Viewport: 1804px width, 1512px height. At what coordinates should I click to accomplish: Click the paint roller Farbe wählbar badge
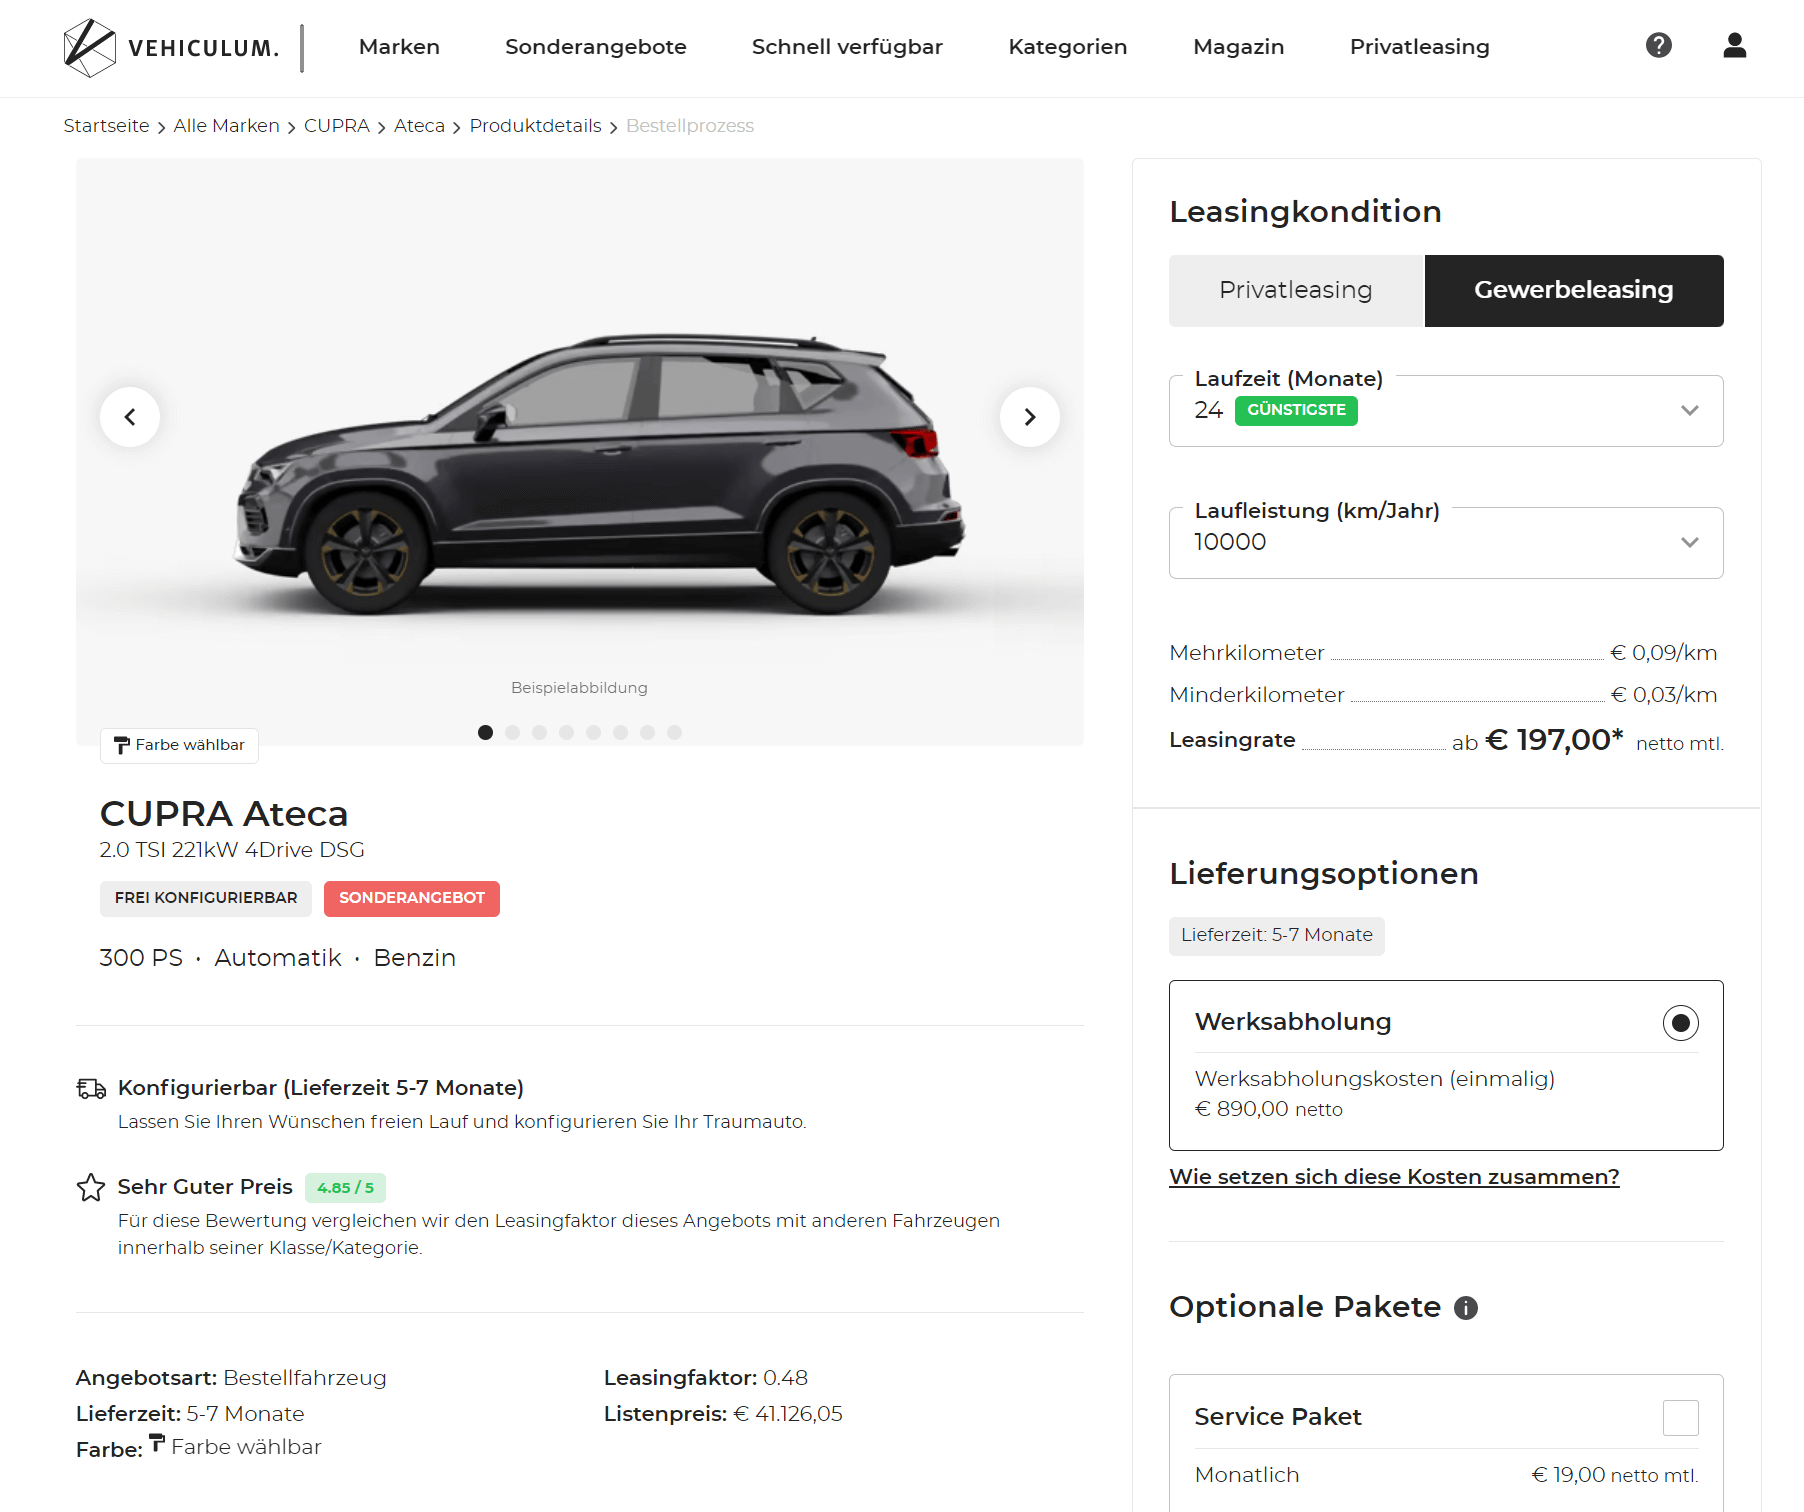point(179,745)
